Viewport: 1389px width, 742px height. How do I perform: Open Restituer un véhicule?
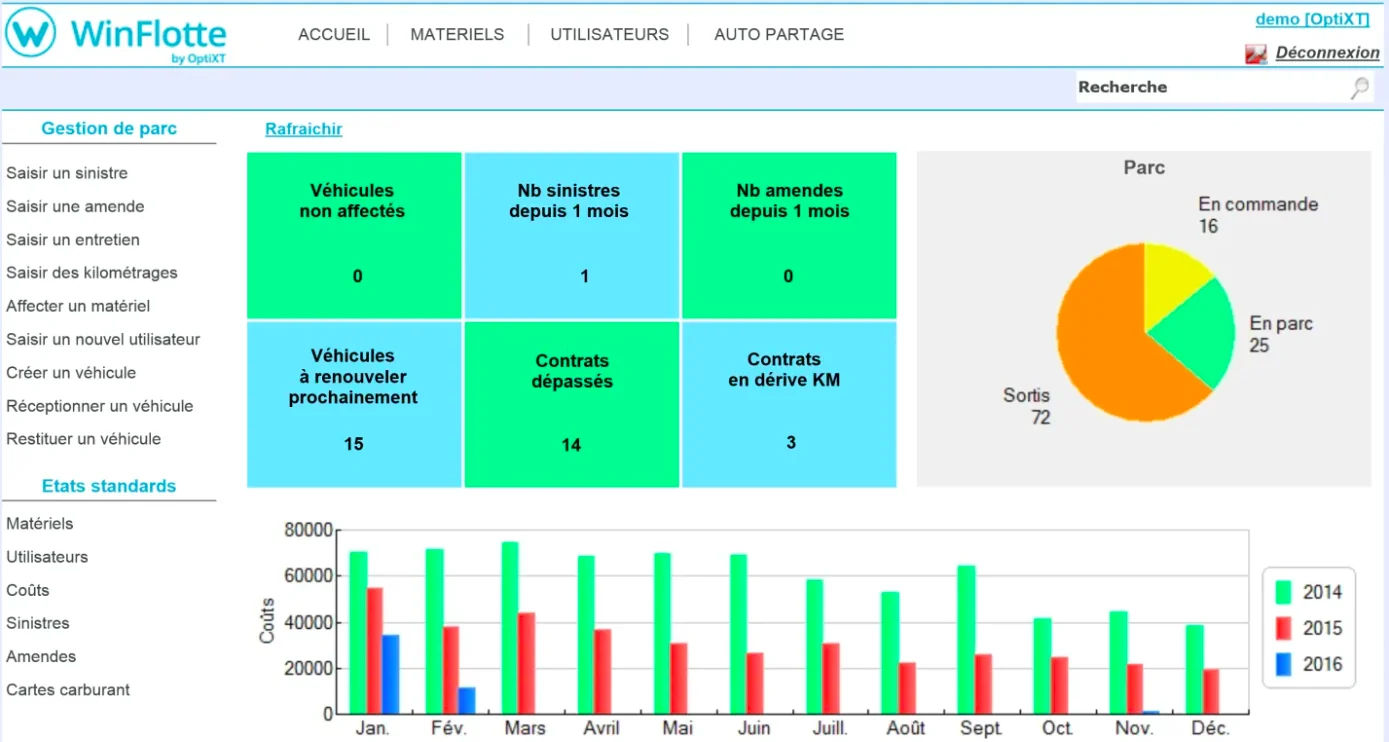(83, 439)
